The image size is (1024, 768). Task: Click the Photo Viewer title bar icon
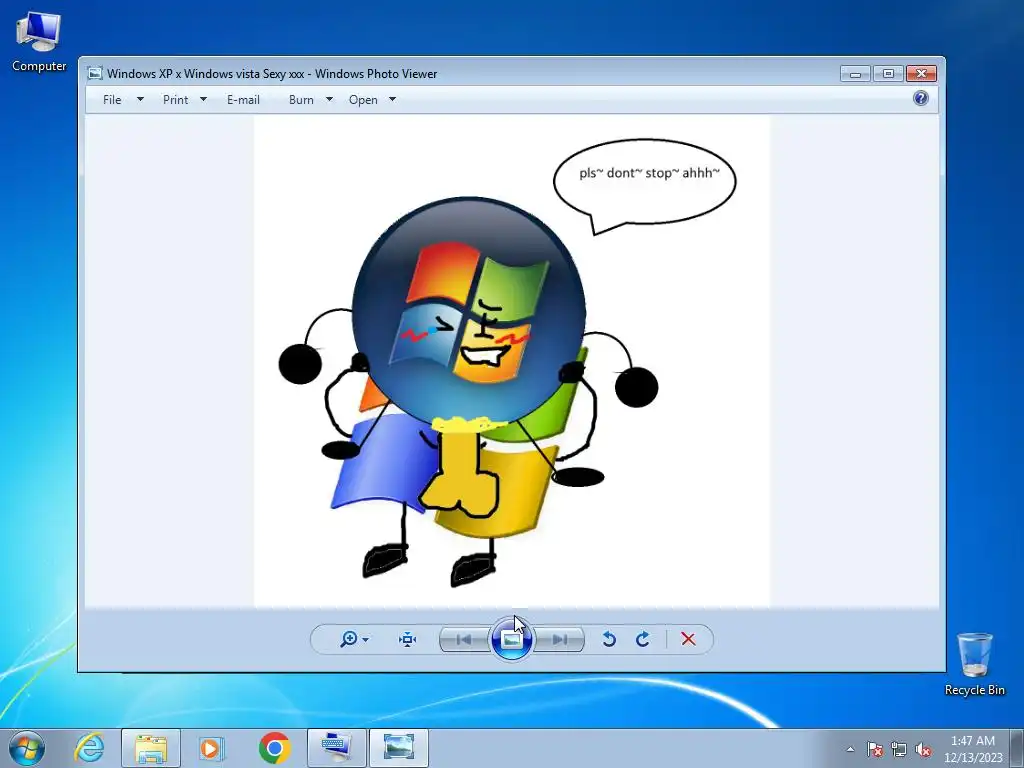pyautogui.click(x=95, y=73)
